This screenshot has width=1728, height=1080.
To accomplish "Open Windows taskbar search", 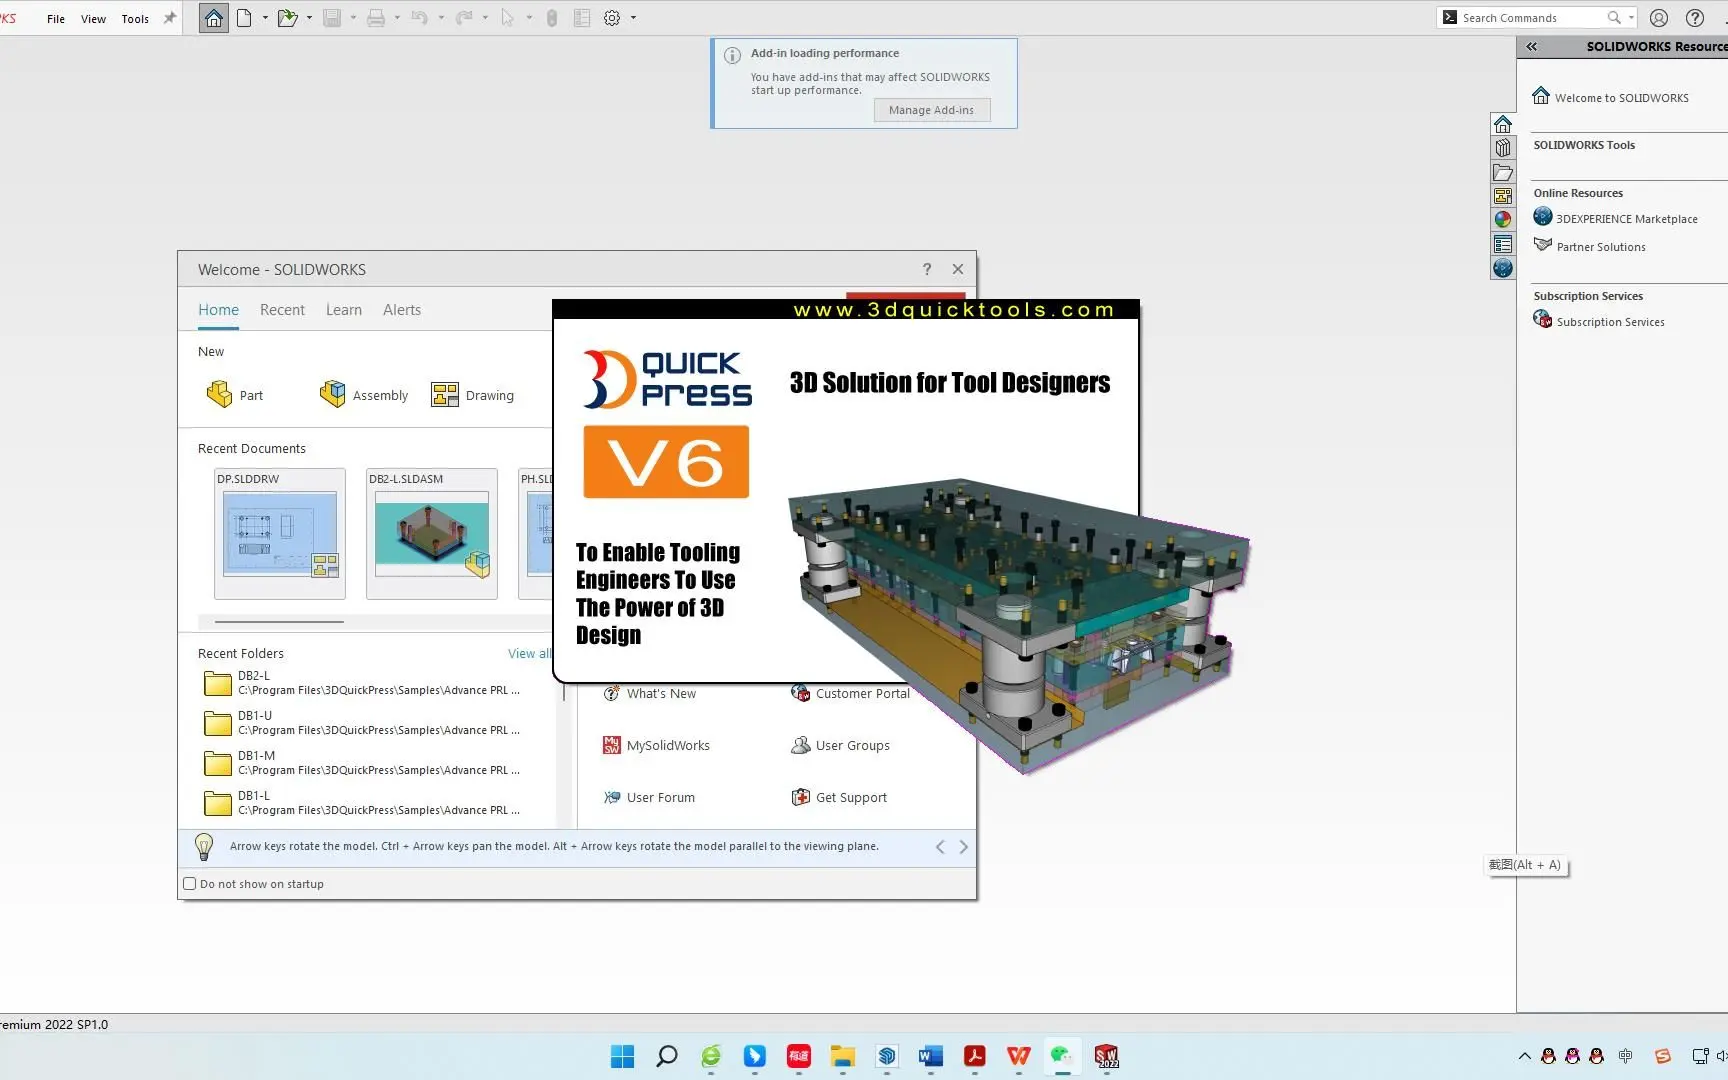I will click(x=666, y=1056).
